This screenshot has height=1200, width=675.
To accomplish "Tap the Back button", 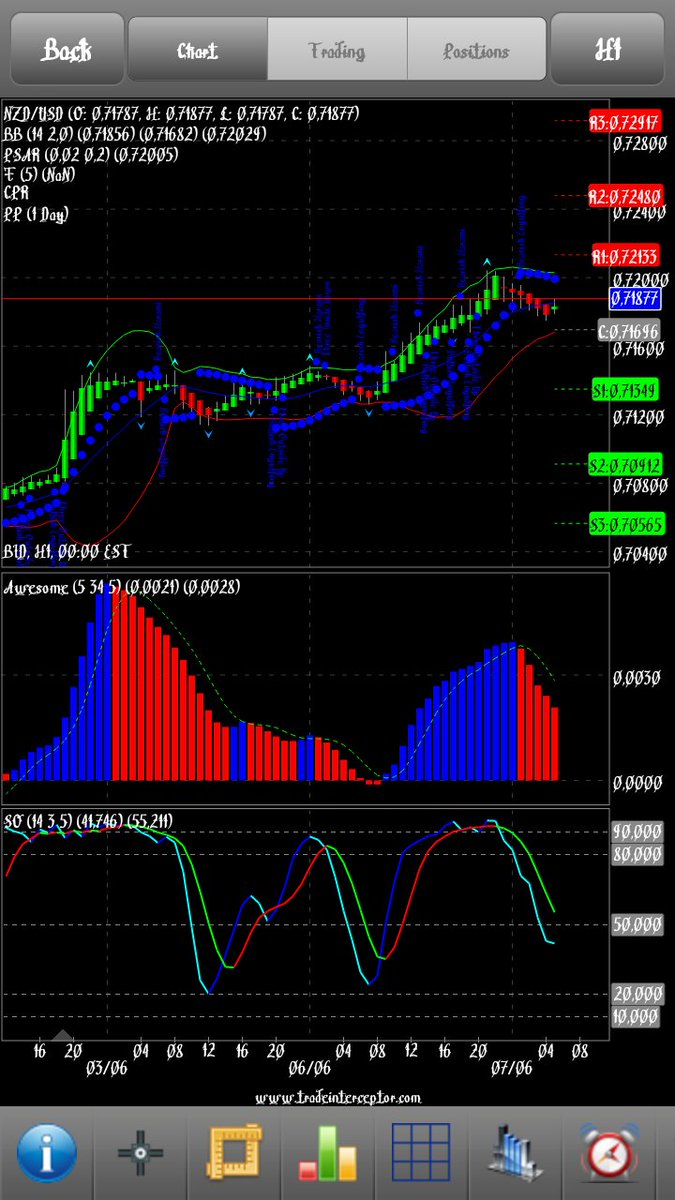I will pos(66,49).
